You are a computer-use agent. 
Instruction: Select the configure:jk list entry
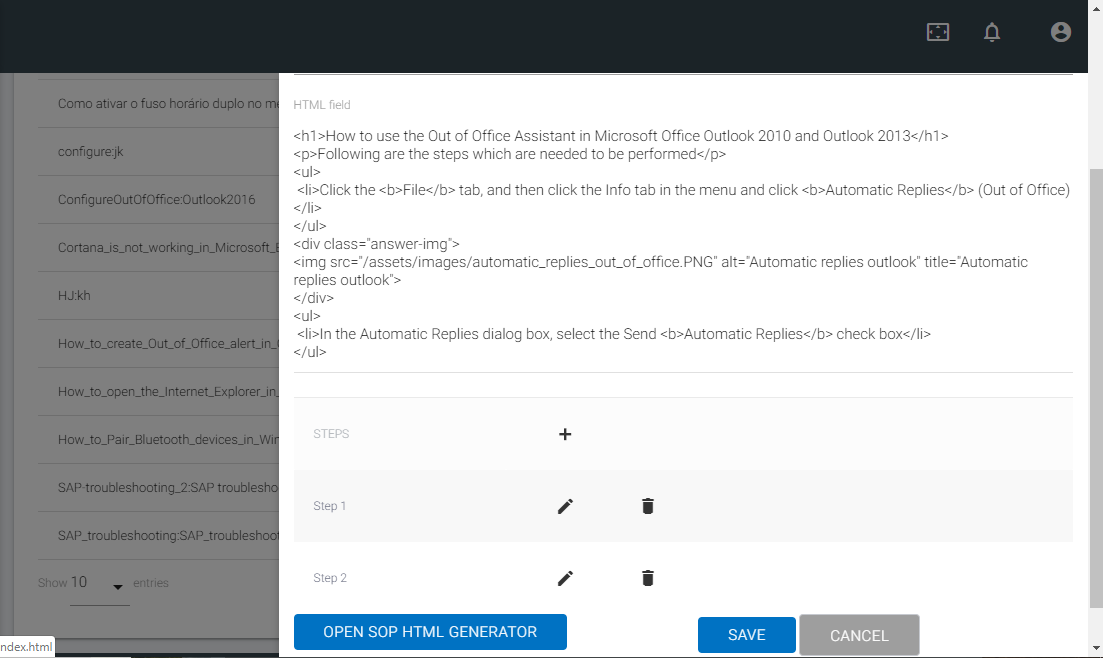90,152
